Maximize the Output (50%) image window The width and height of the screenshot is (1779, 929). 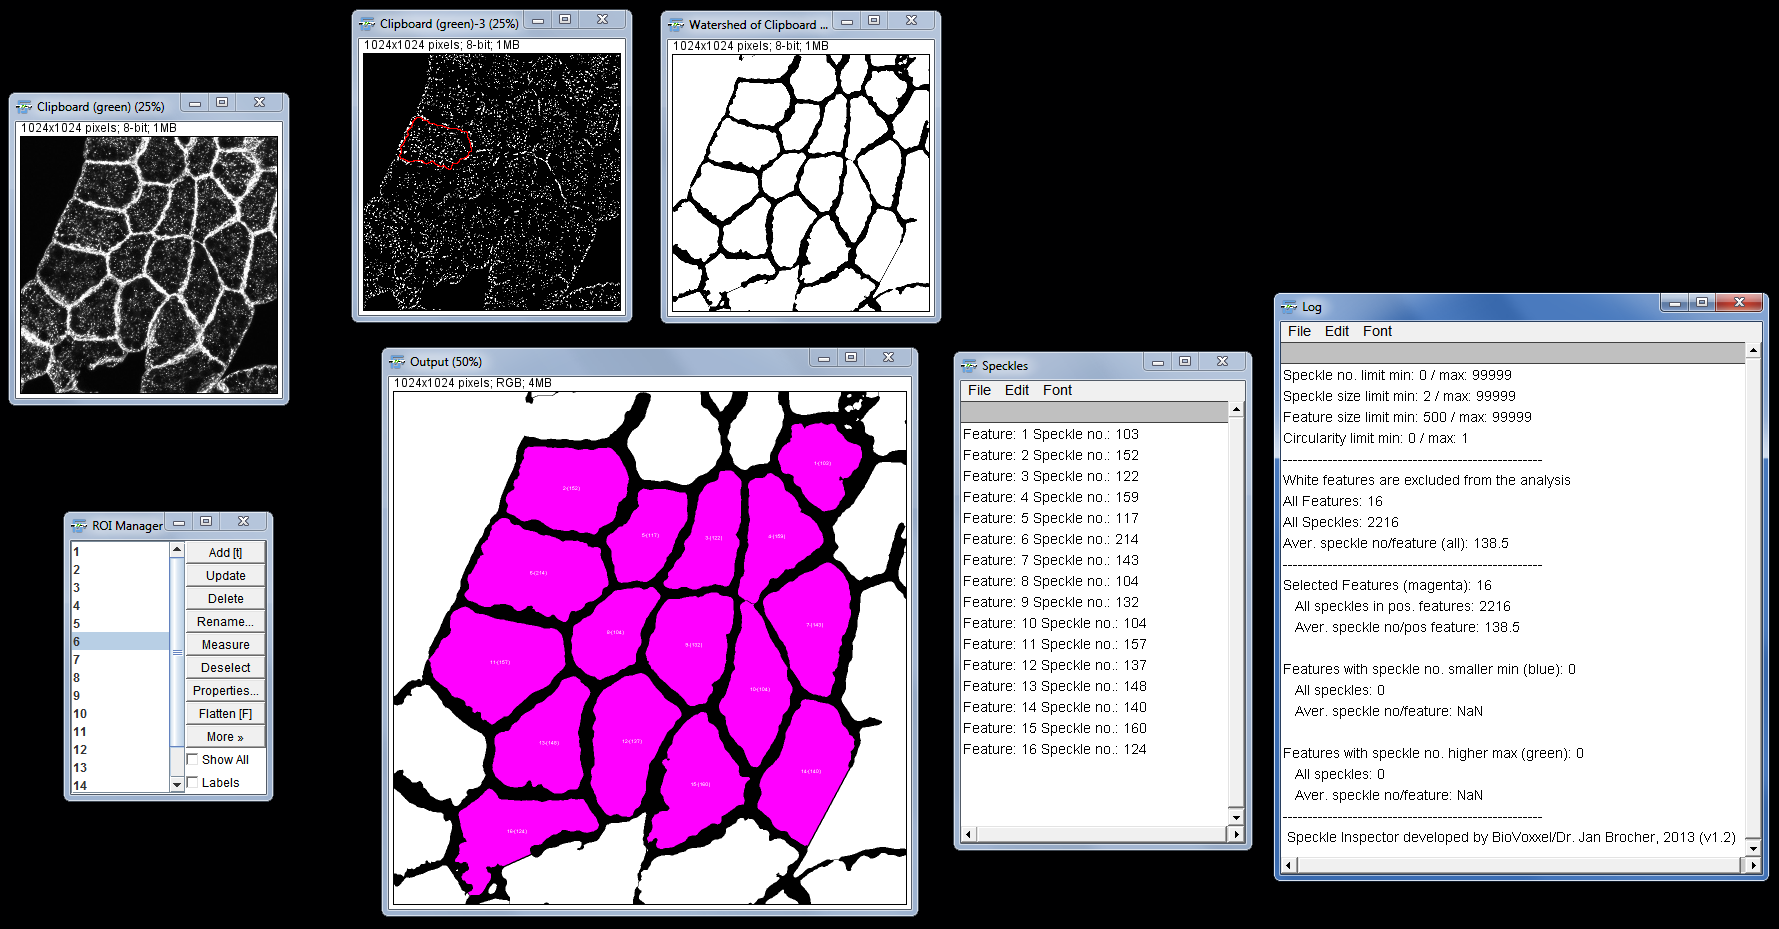click(x=851, y=358)
